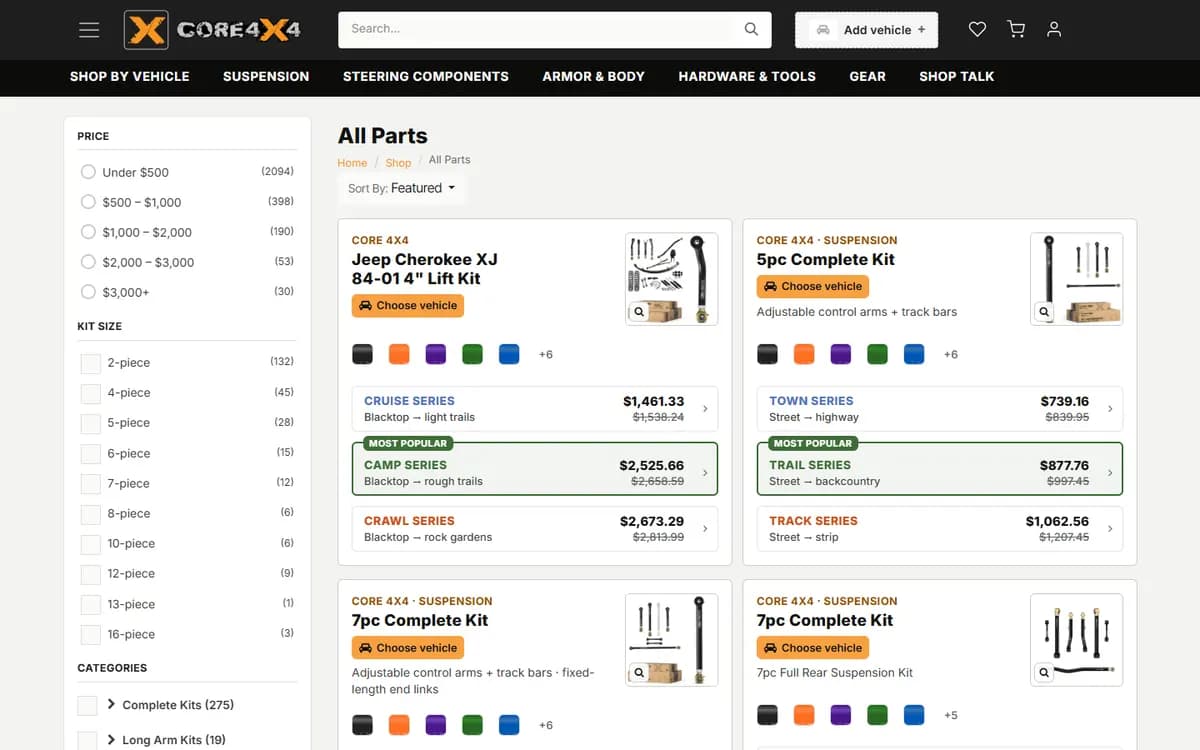Choose vehicle for 7pc Full Rear kit
The image size is (1200, 750).
pos(813,648)
